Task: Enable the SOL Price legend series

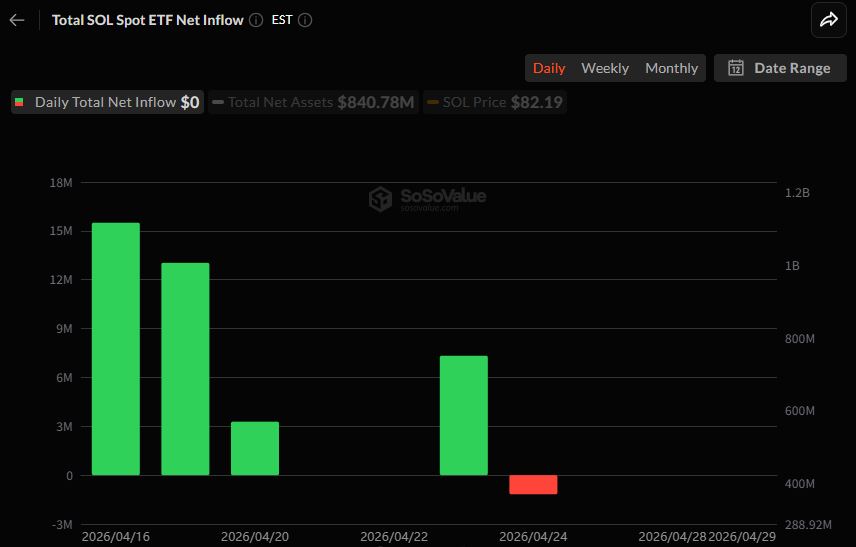Action: [494, 102]
